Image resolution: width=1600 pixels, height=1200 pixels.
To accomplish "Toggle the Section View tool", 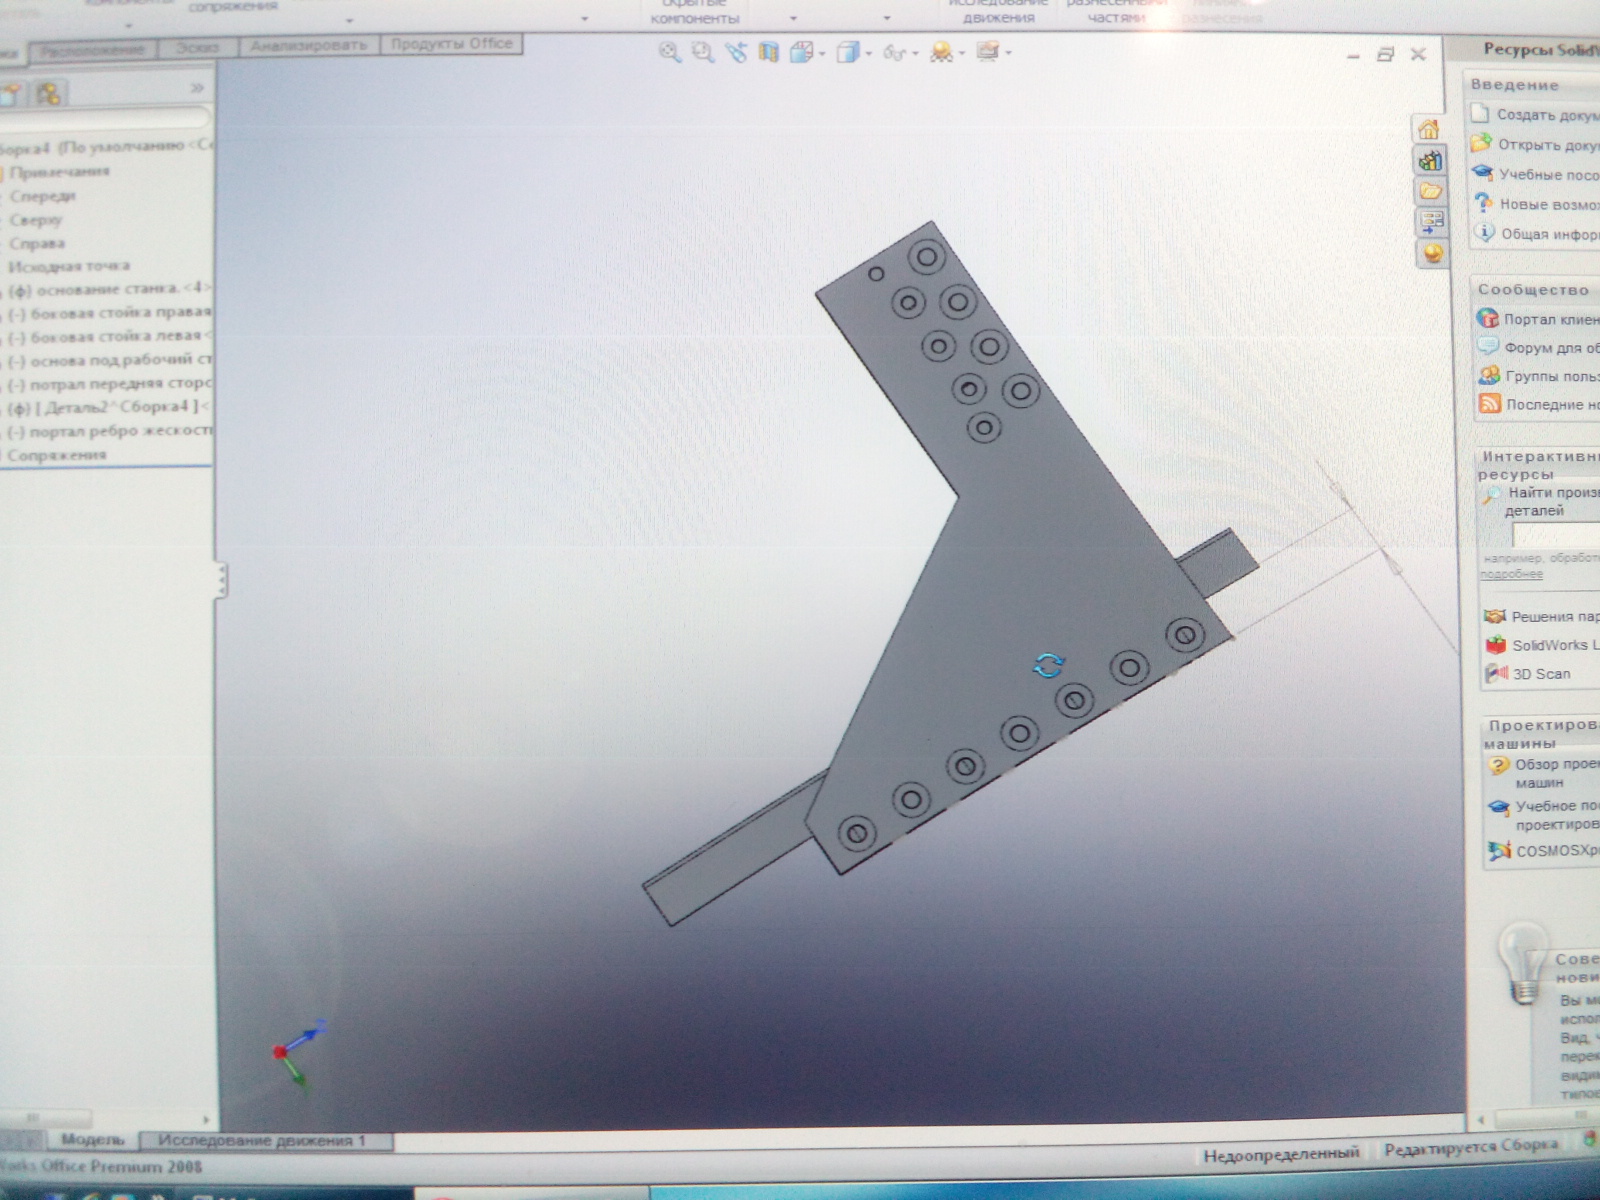I will (768, 52).
